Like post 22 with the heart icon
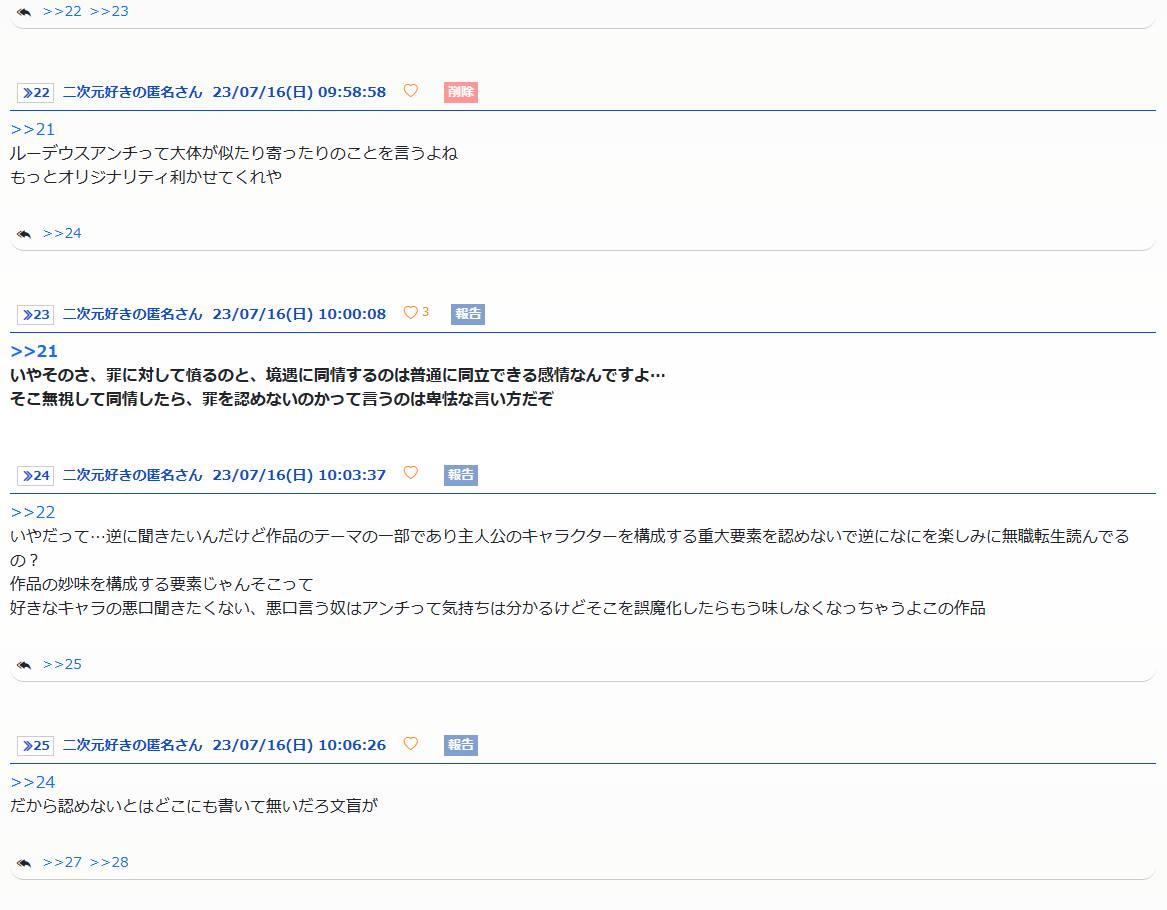This screenshot has width=1167, height=910. (x=410, y=91)
